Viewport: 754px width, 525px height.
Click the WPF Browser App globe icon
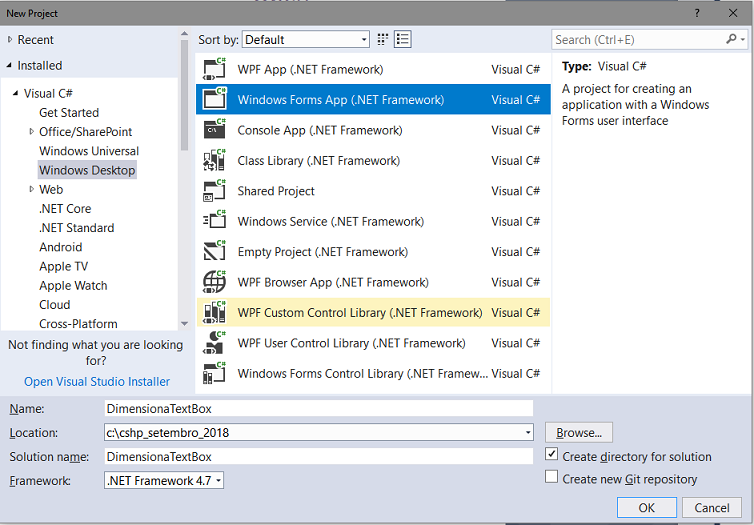pyautogui.click(x=214, y=282)
